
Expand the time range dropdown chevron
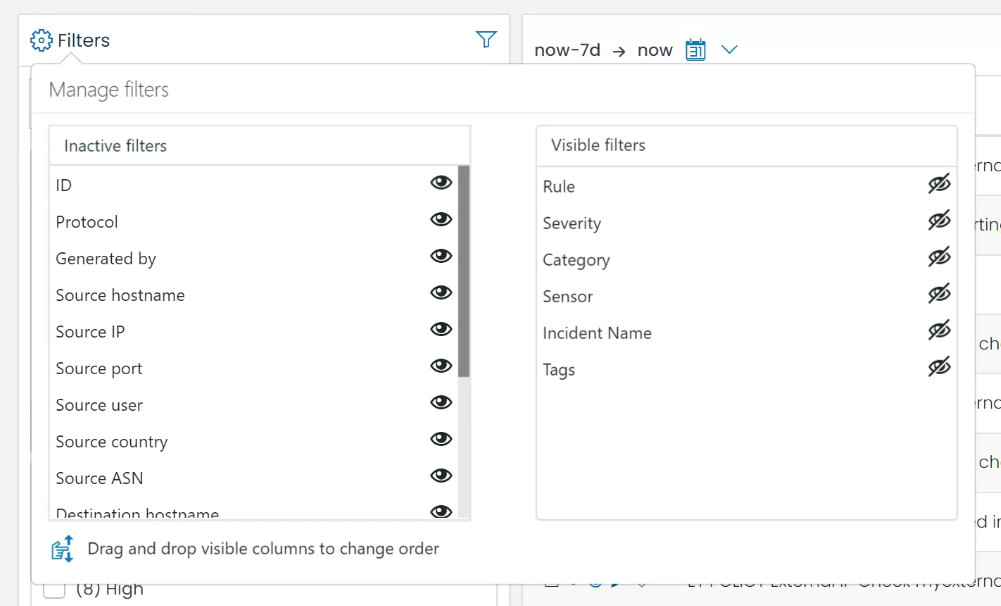pos(728,49)
